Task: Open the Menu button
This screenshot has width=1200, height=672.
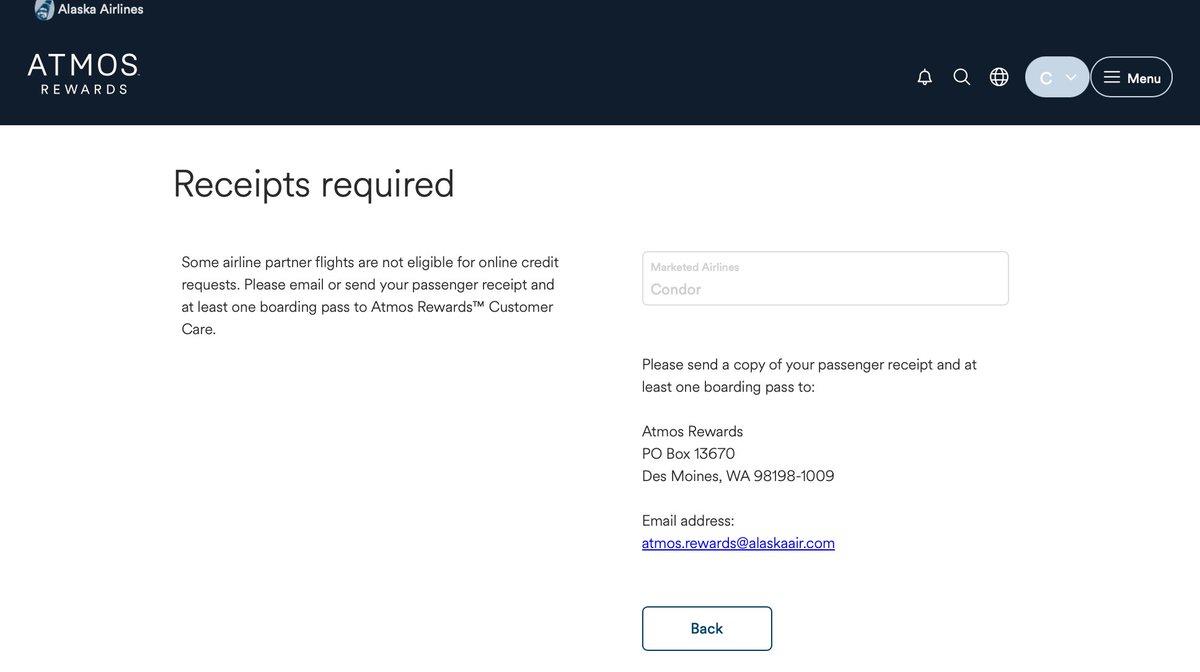Action: (x=1131, y=77)
